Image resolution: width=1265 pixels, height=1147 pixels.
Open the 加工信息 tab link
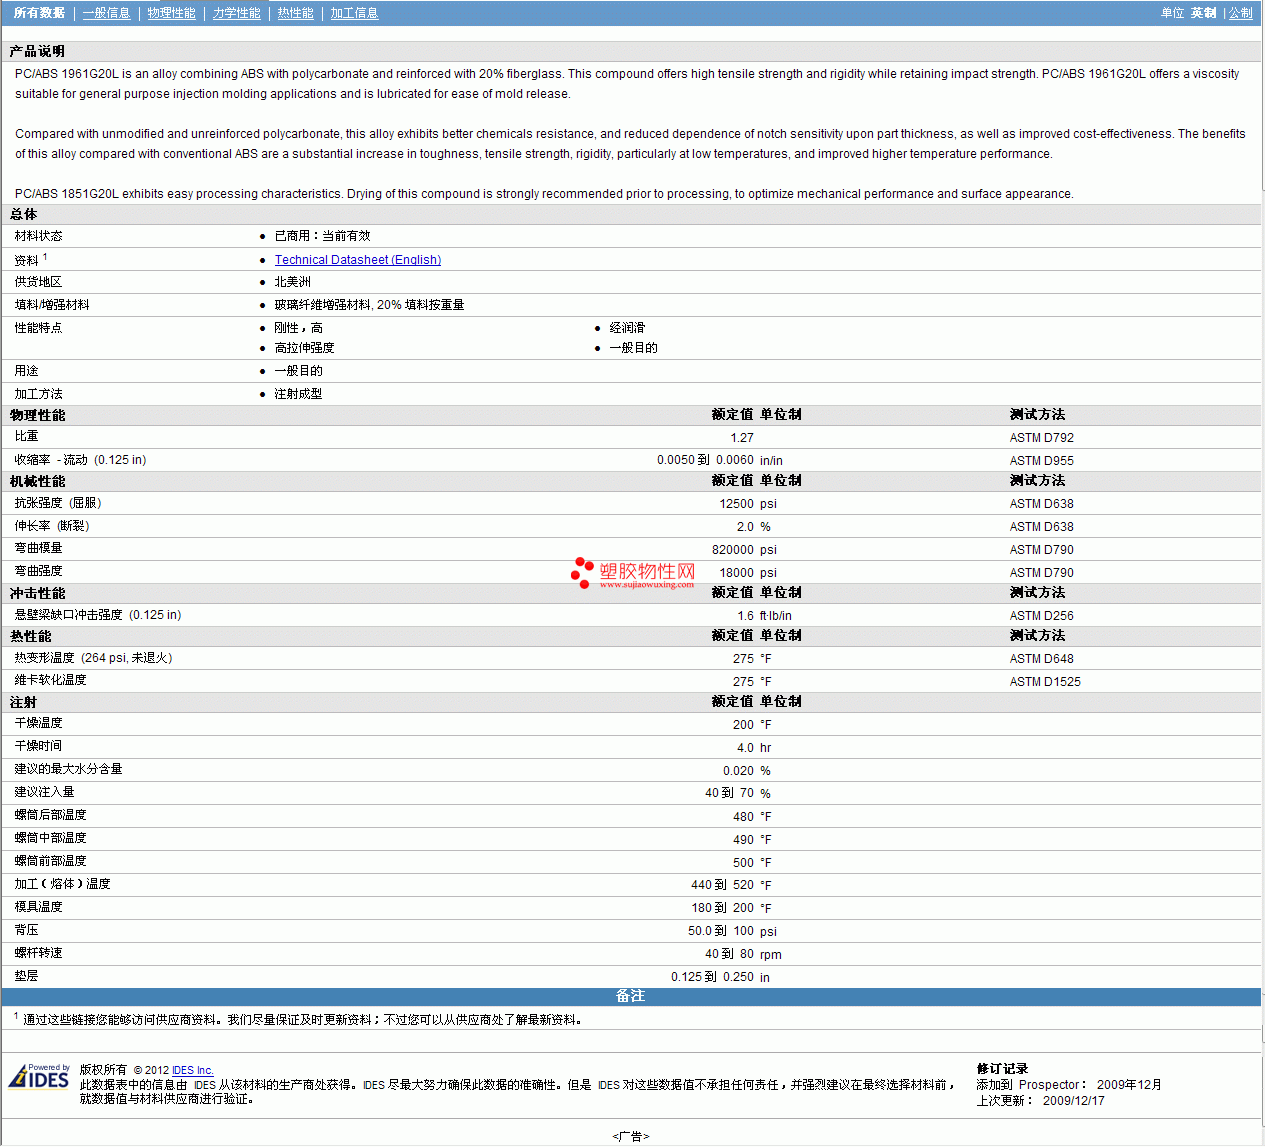tap(354, 13)
